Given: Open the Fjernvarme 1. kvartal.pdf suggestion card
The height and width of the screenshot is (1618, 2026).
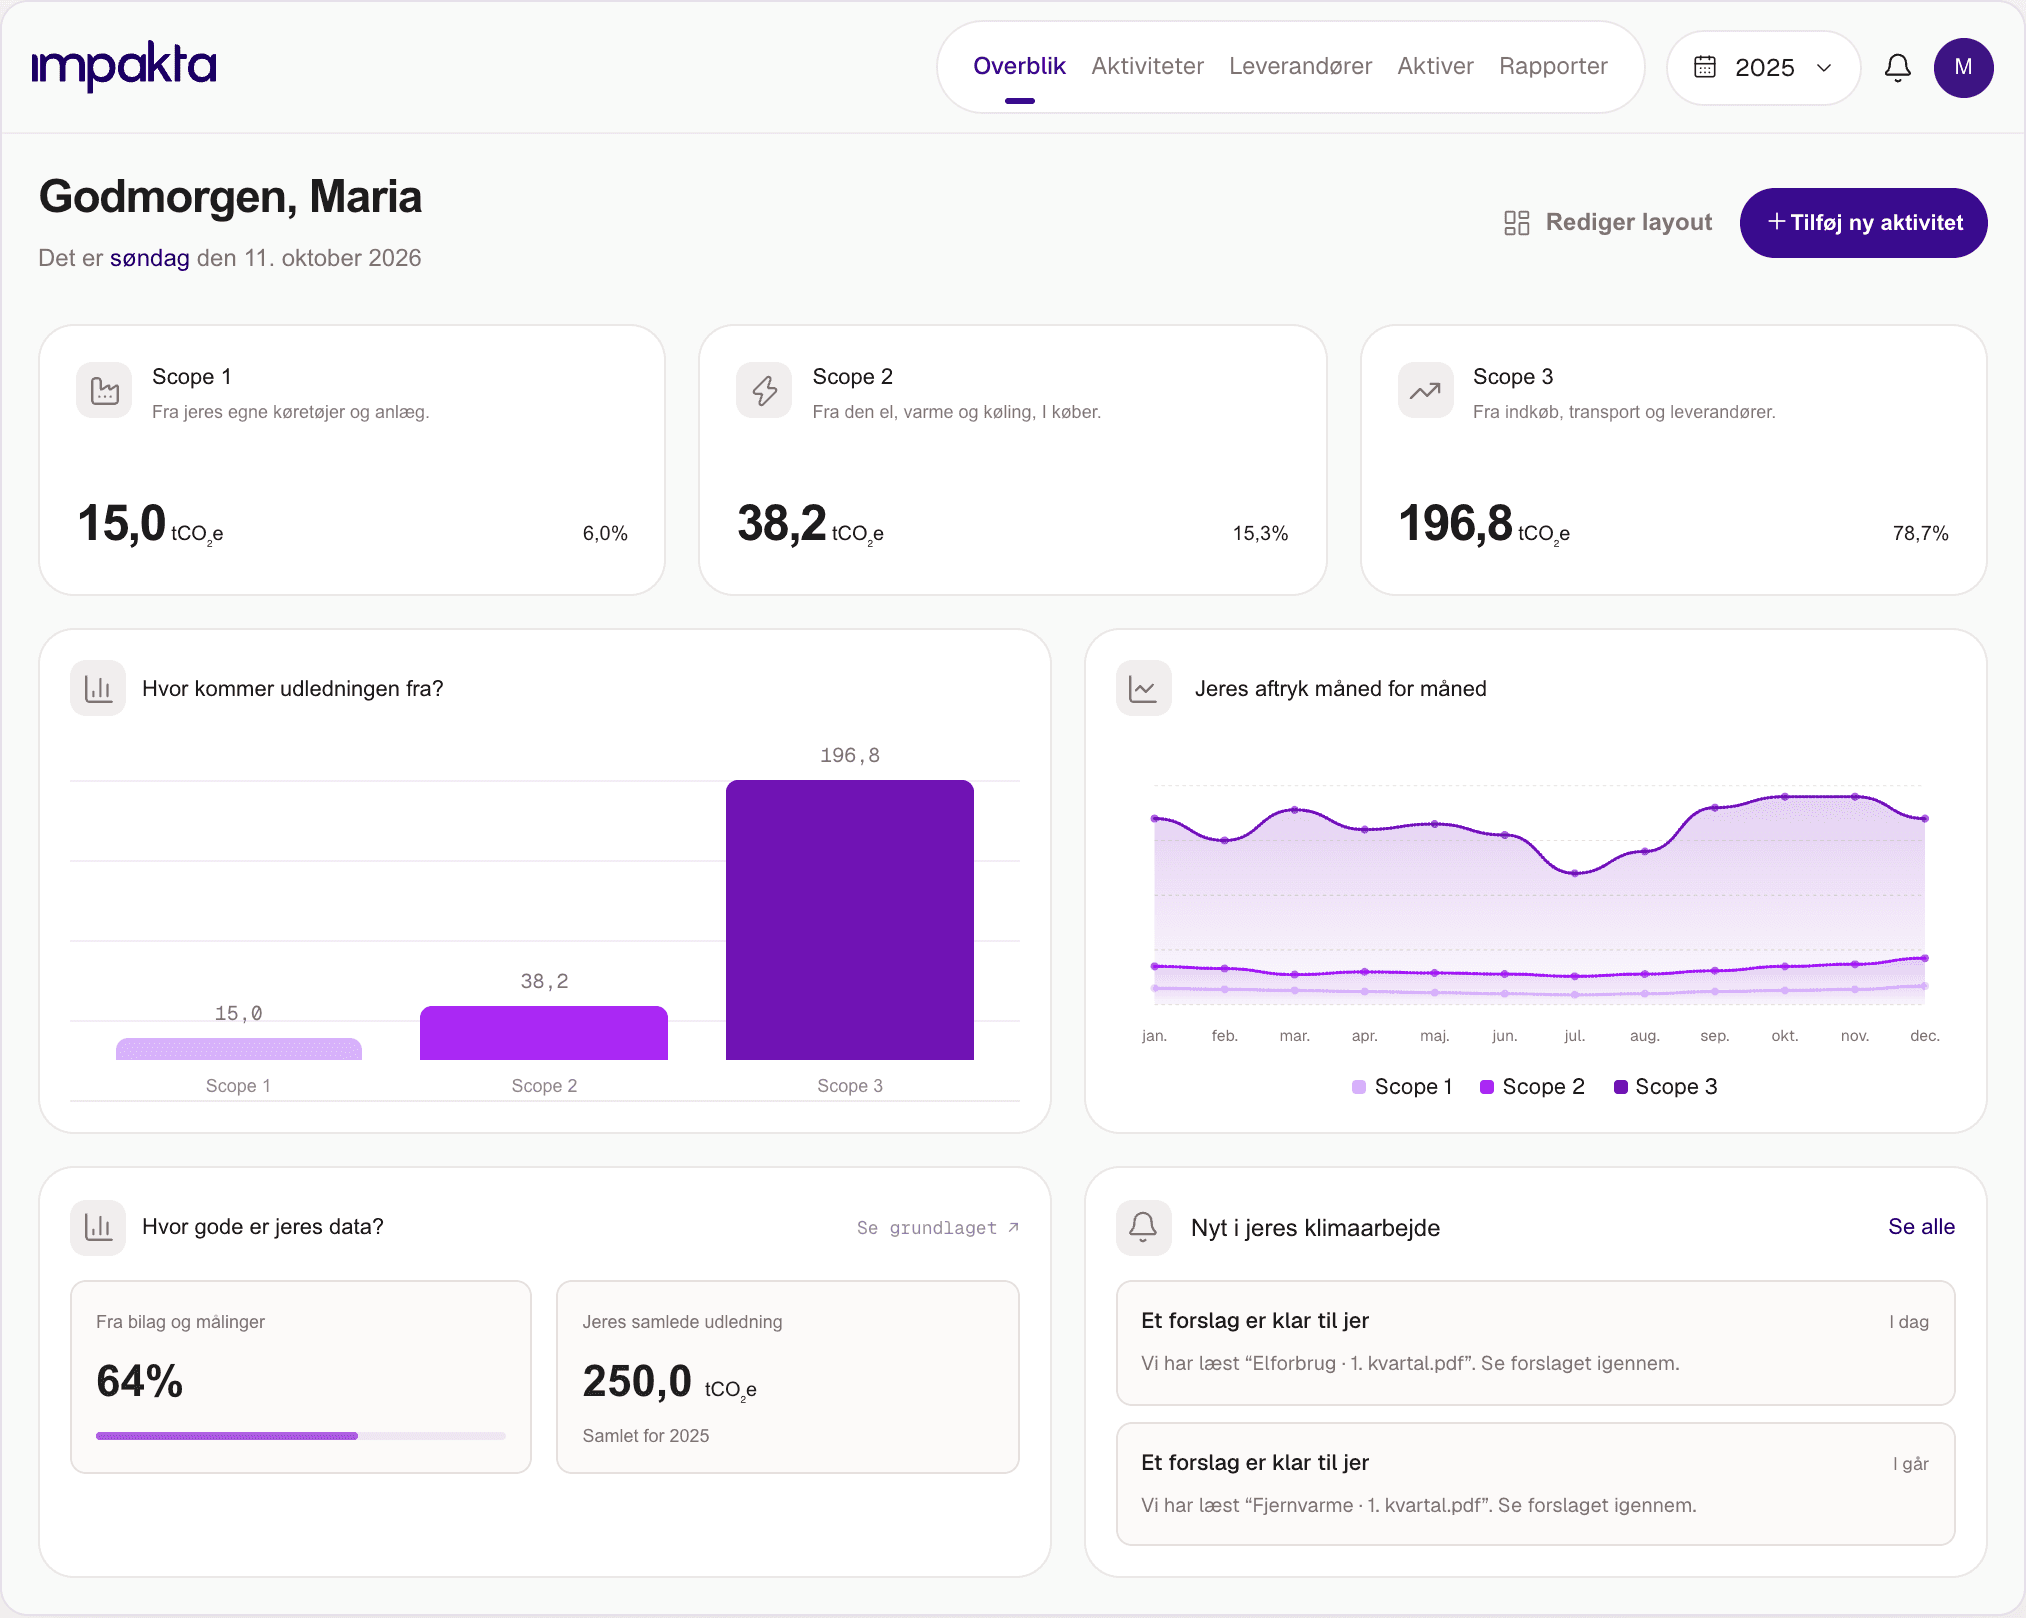Looking at the screenshot, I should (1535, 1484).
